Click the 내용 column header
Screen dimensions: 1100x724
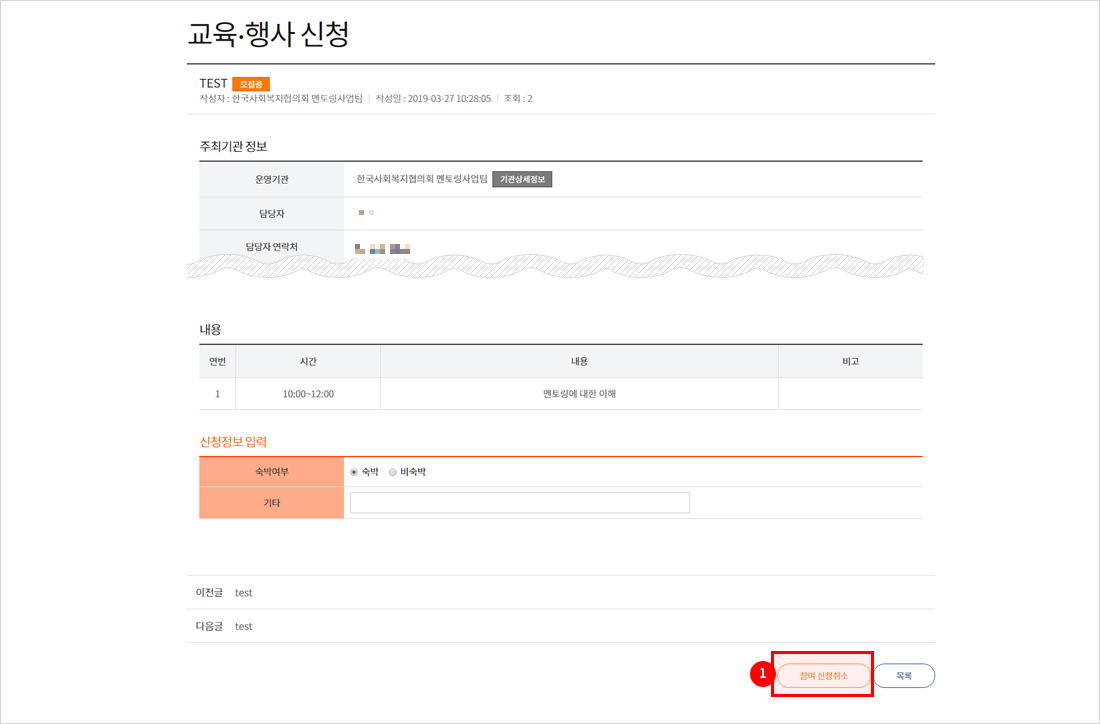pyautogui.click(x=579, y=361)
